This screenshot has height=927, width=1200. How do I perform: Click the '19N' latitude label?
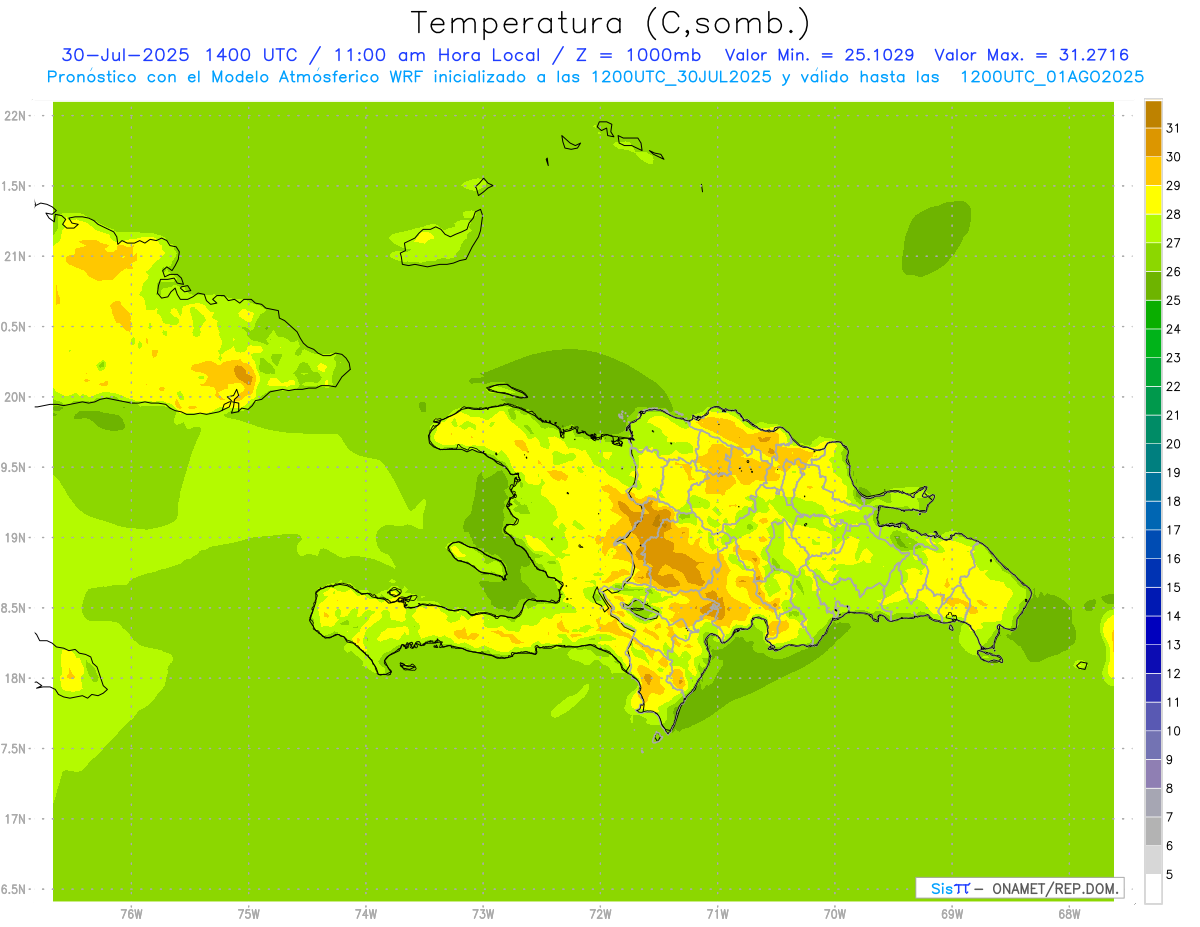point(15,538)
